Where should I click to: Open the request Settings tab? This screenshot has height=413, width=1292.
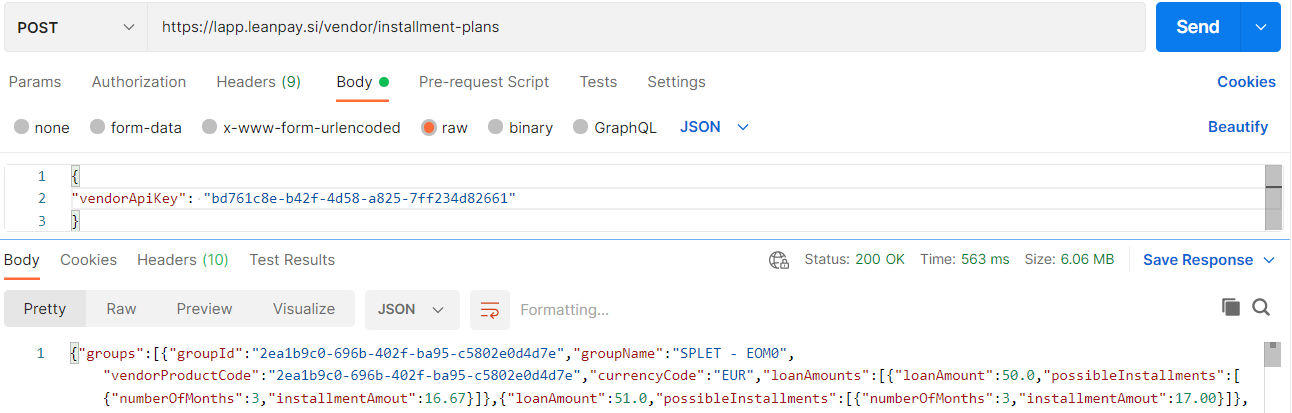(x=676, y=82)
